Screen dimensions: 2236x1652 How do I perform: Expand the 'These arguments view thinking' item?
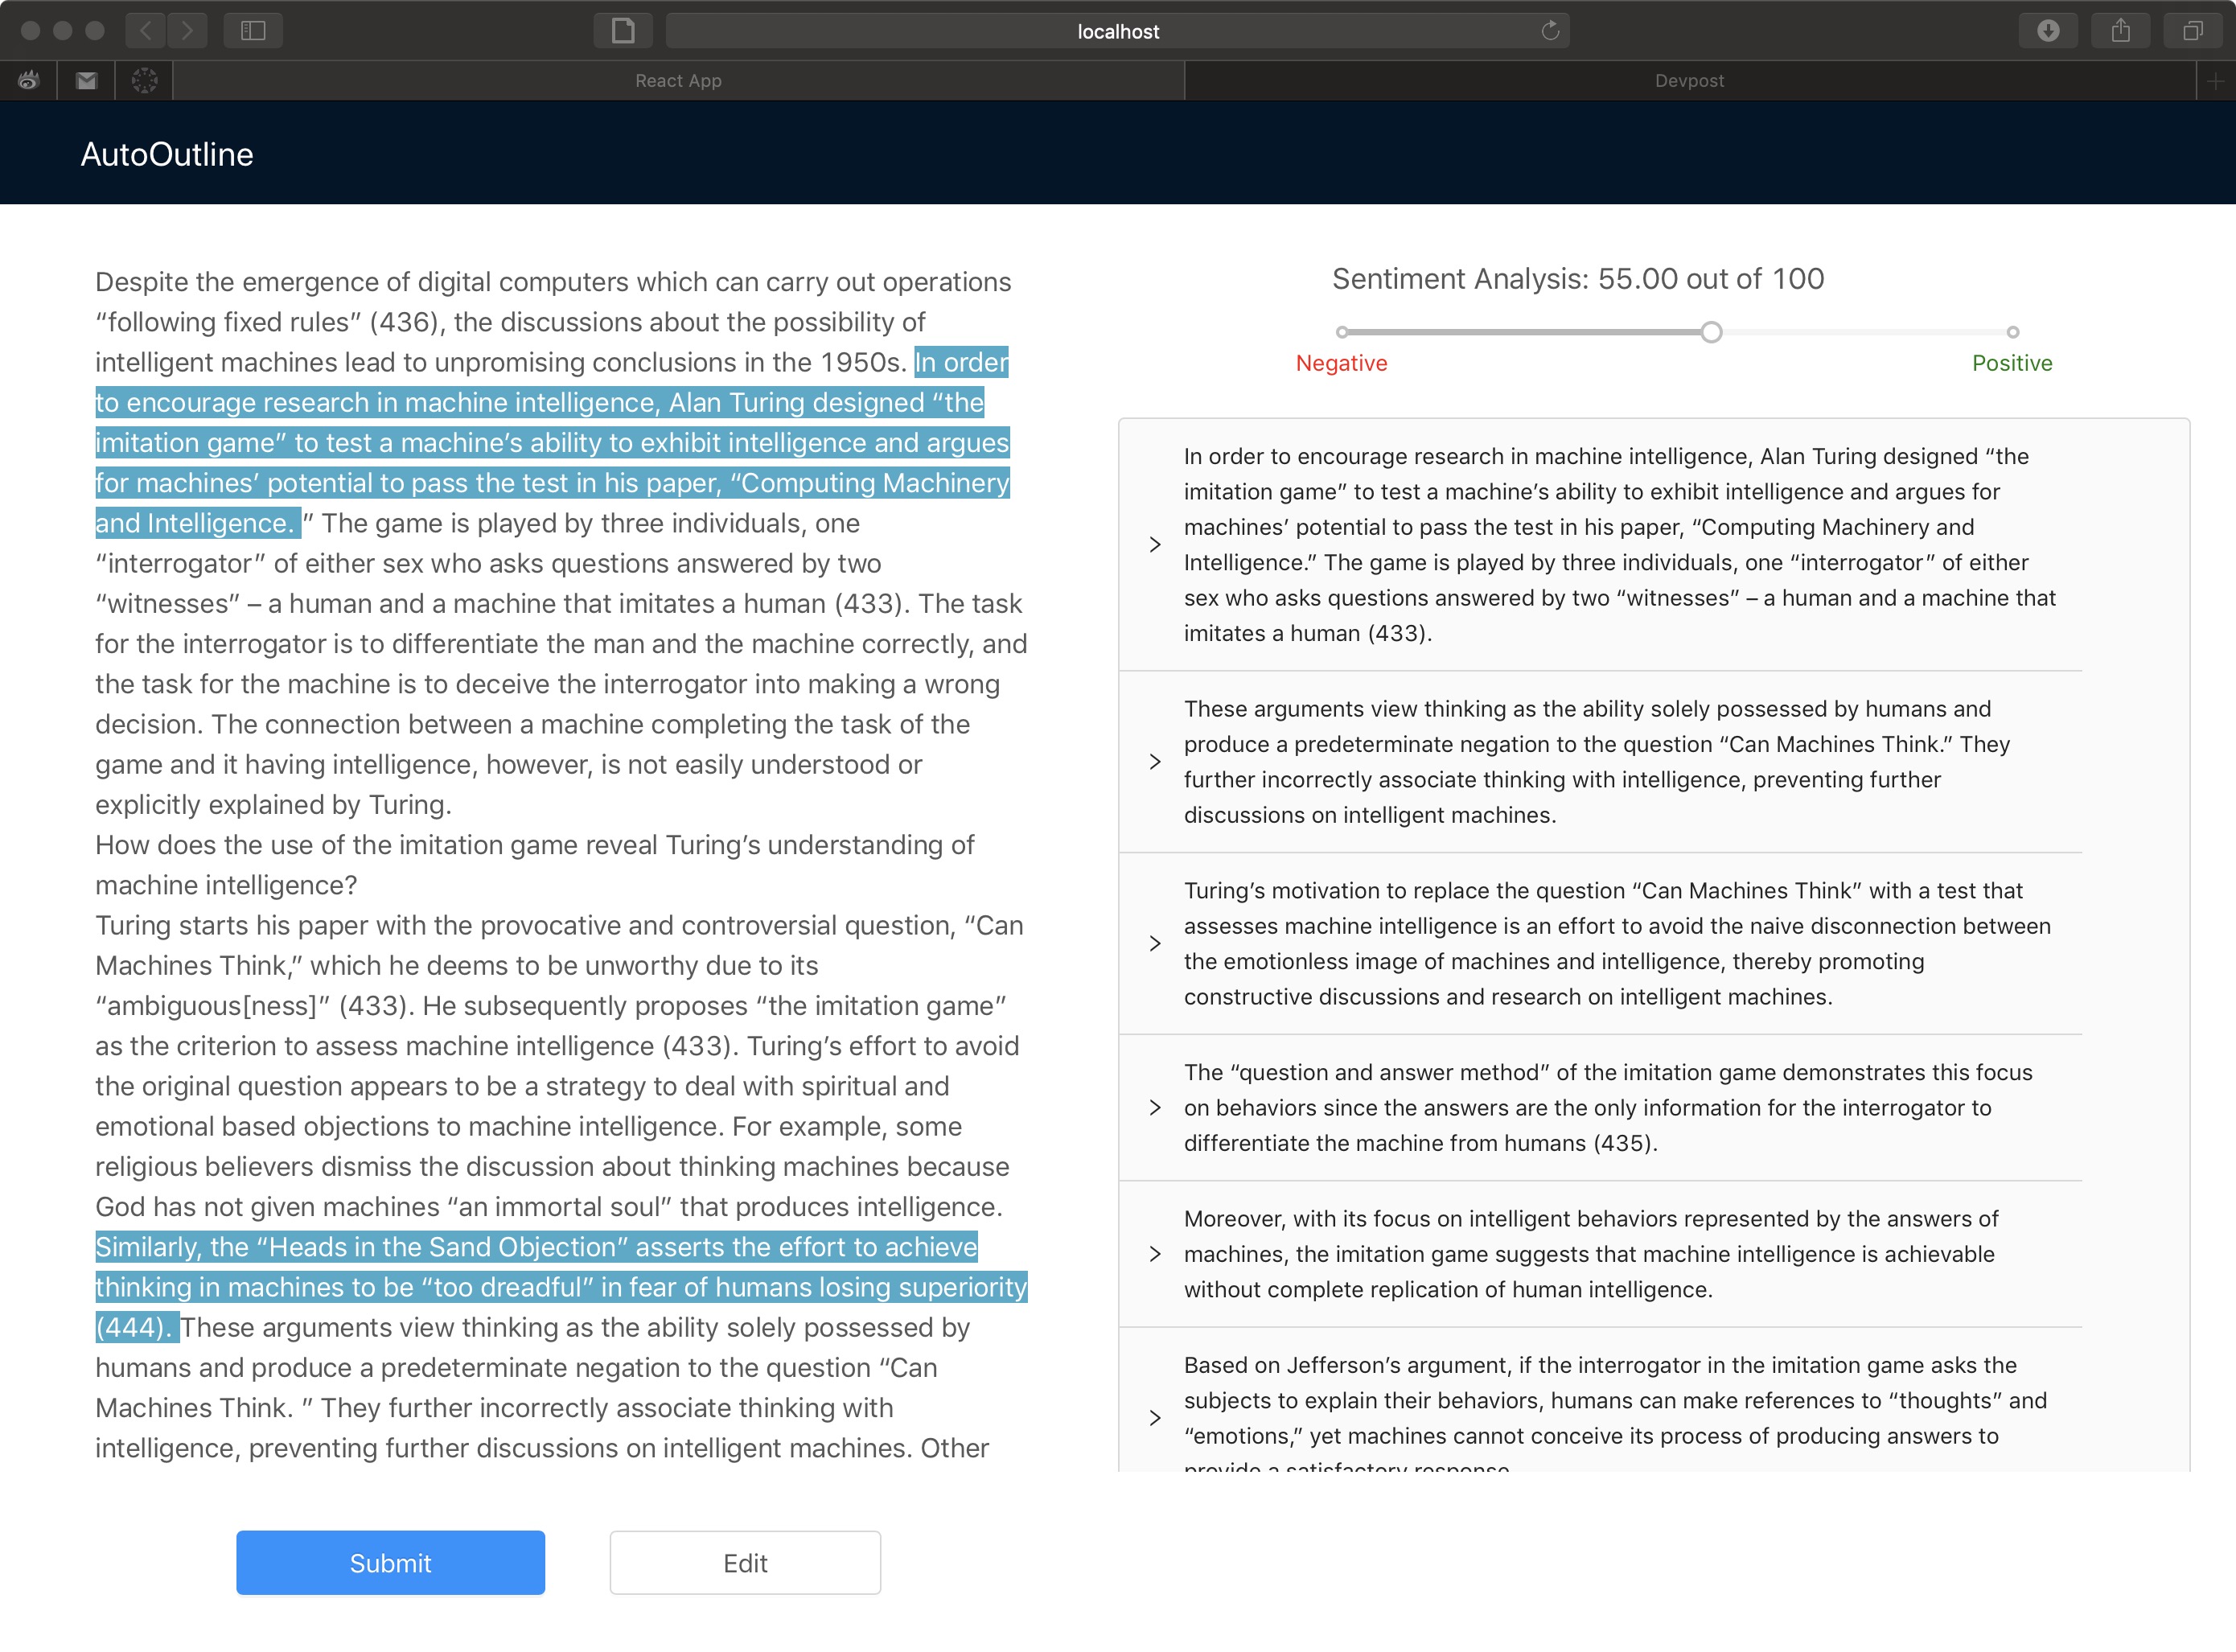coord(1155,762)
